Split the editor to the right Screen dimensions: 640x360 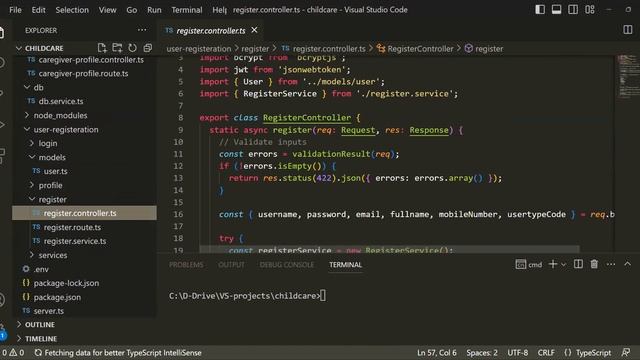(x=628, y=30)
